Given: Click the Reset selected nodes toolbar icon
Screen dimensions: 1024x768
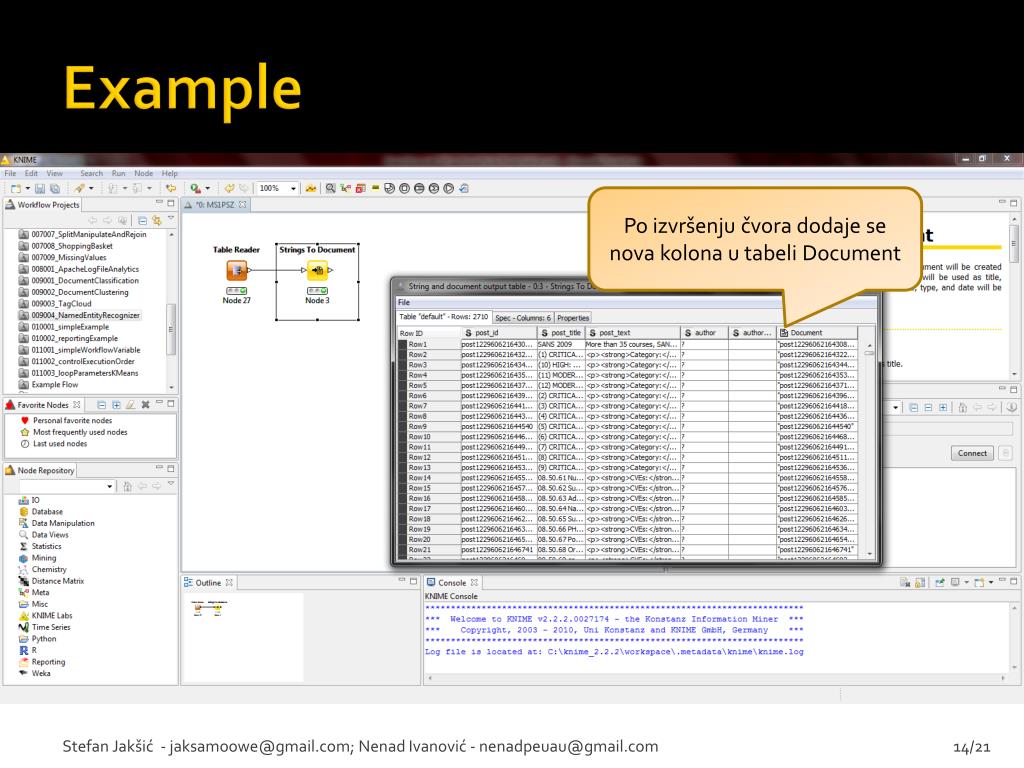Looking at the screenshot, I should pyautogui.click(x=360, y=189).
